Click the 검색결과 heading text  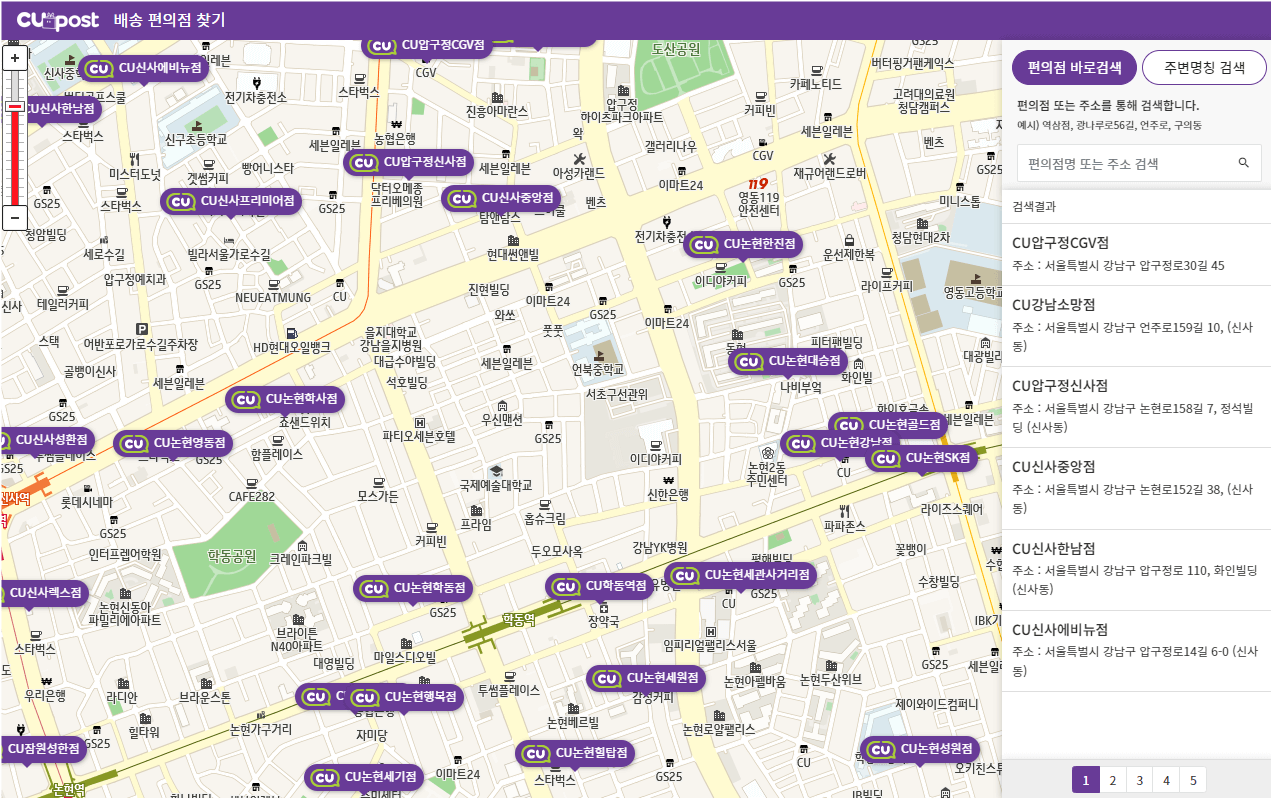point(1034,207)
